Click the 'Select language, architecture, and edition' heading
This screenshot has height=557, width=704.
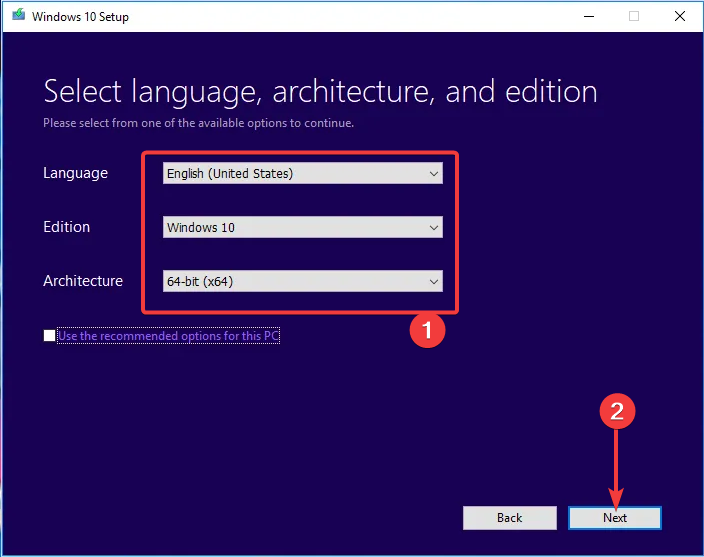coord(321,92)
